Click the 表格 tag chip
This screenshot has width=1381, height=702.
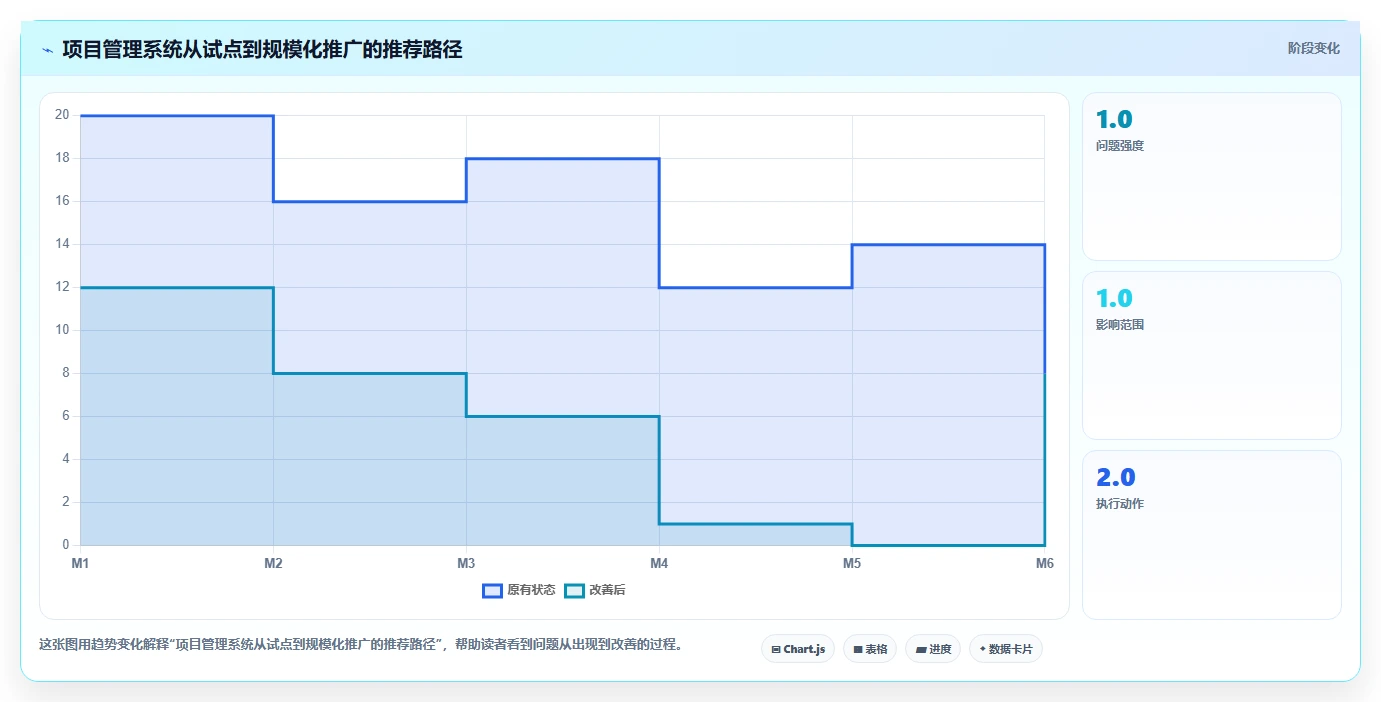870,649
